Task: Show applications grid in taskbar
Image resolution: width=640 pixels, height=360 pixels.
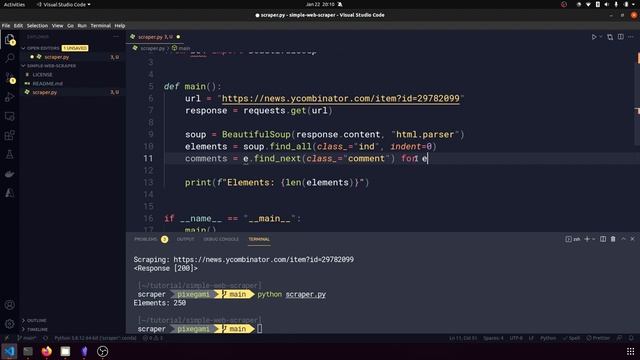Action: pyautogui.click(x=631, y=351)
